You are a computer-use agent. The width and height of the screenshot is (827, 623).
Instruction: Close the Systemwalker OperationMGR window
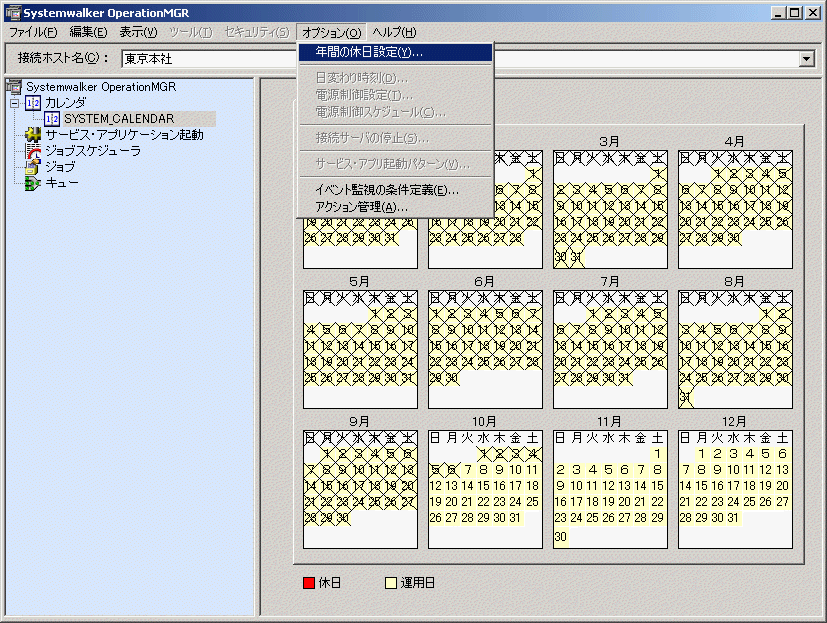(x=813, y=13)
